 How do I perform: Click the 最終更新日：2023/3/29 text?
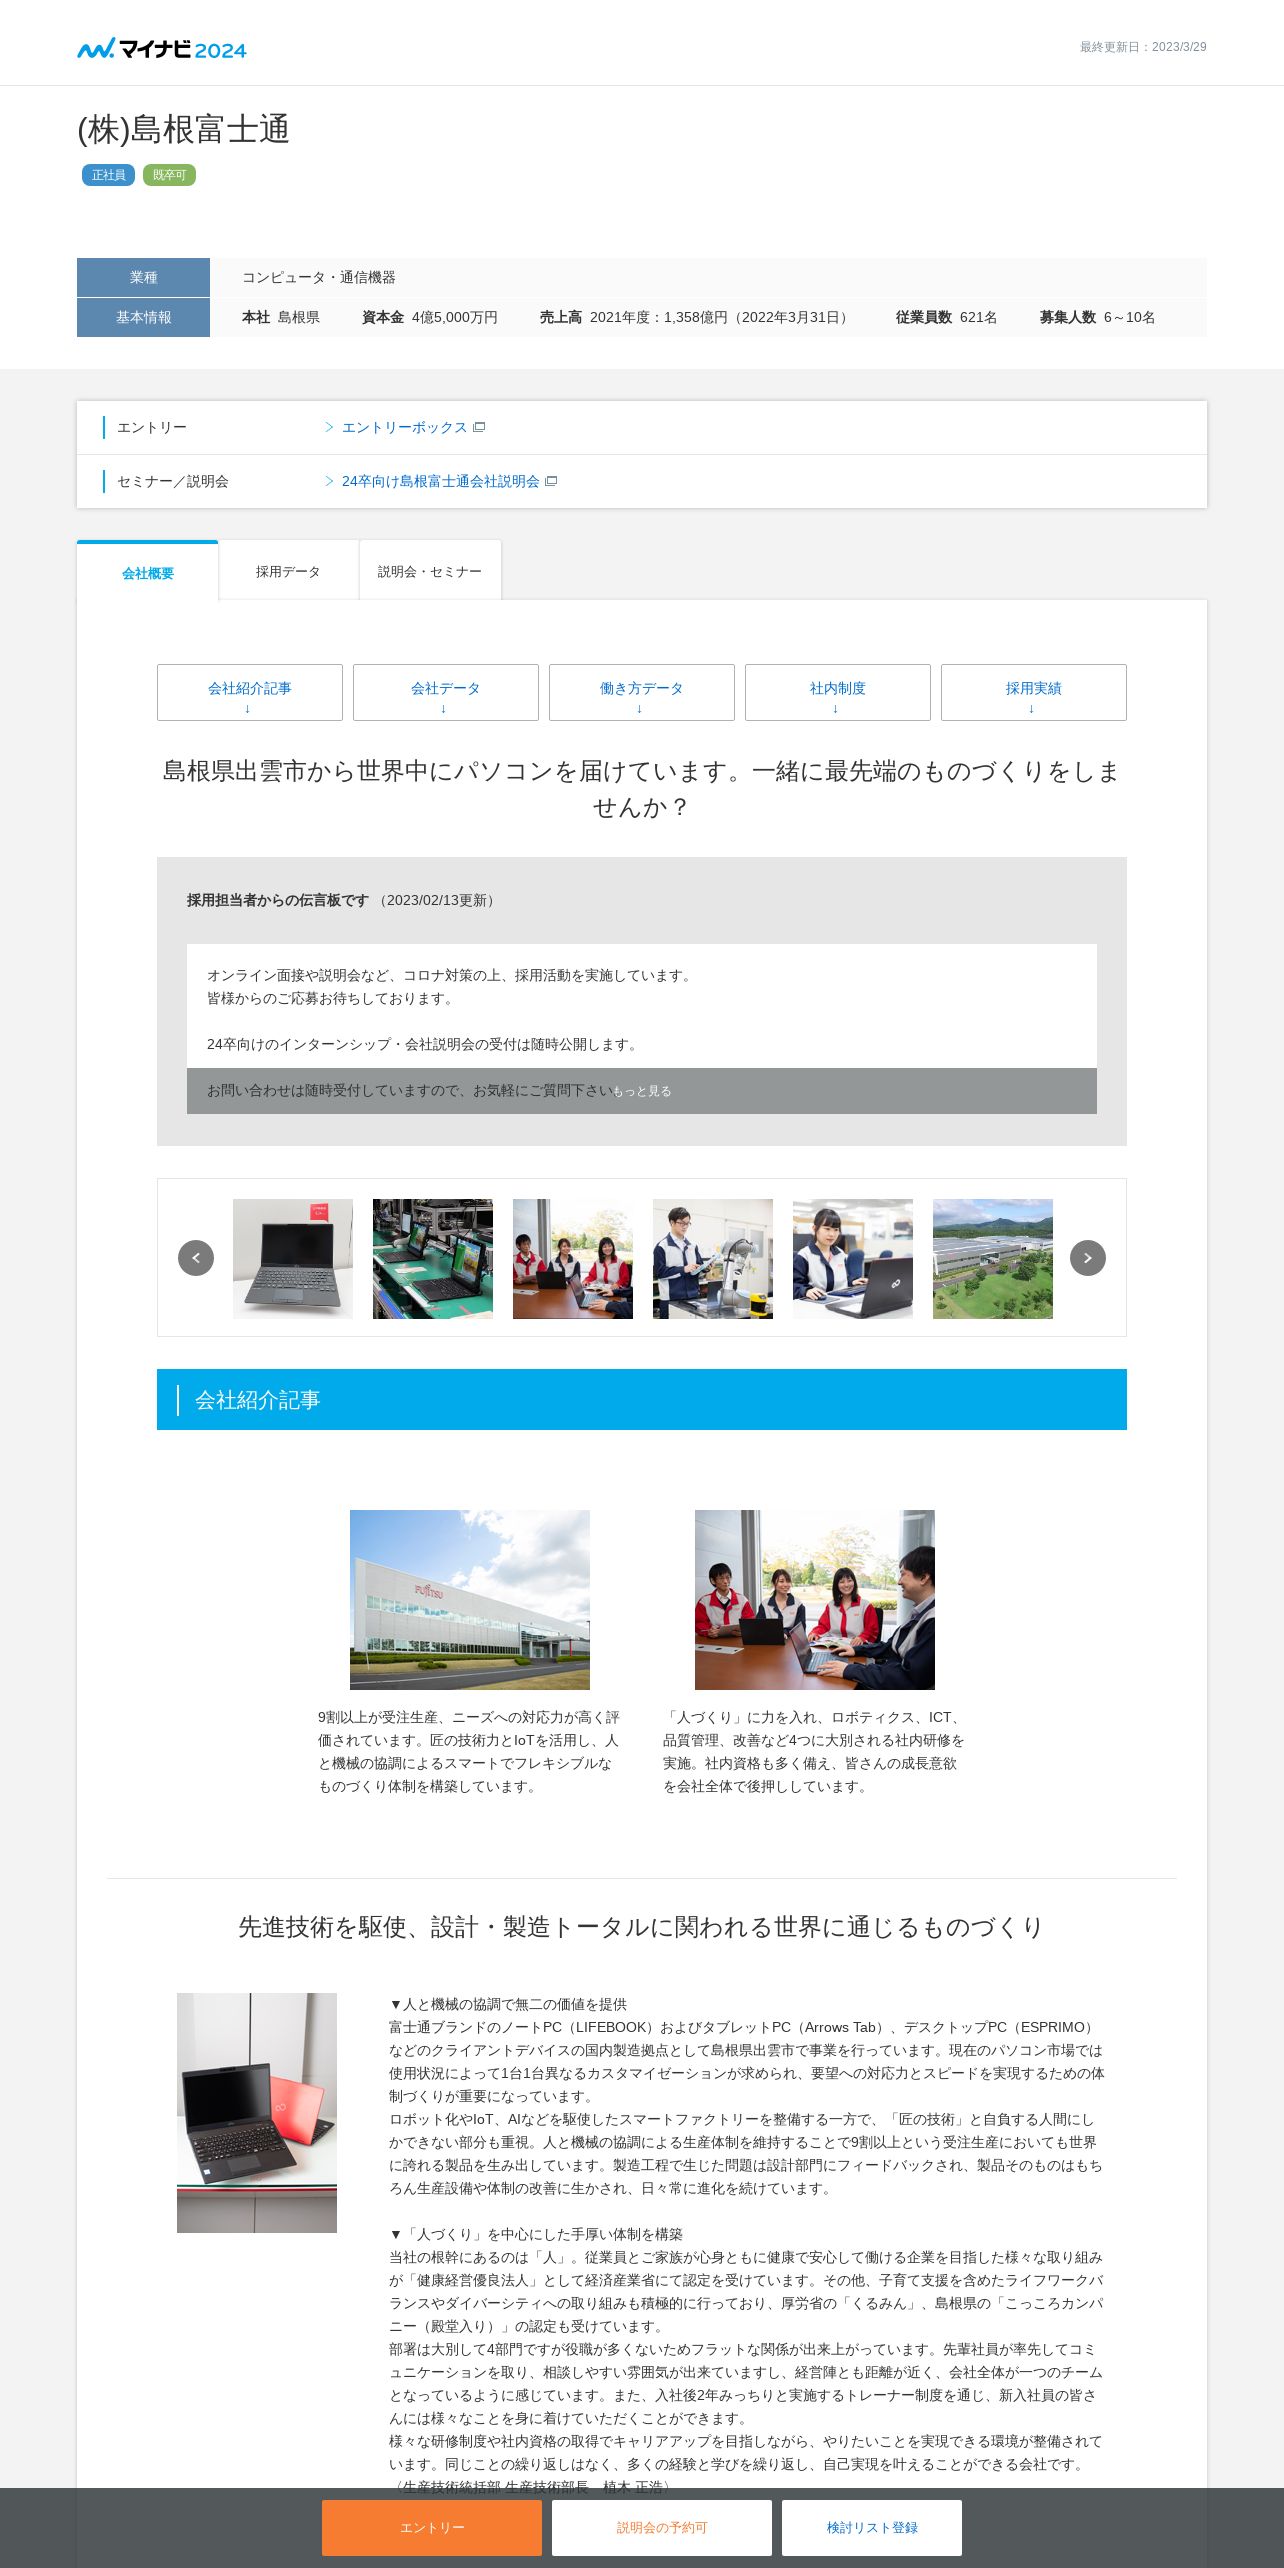coord(1143,47)
